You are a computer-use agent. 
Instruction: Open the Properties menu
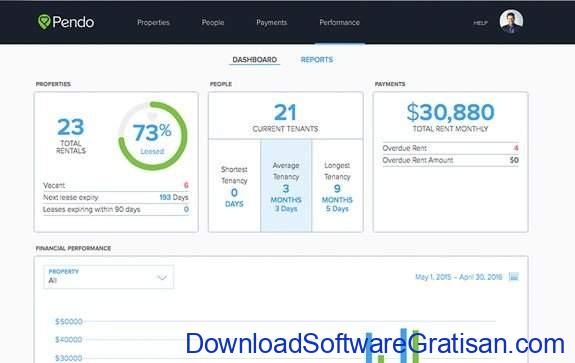coord(153,22)
